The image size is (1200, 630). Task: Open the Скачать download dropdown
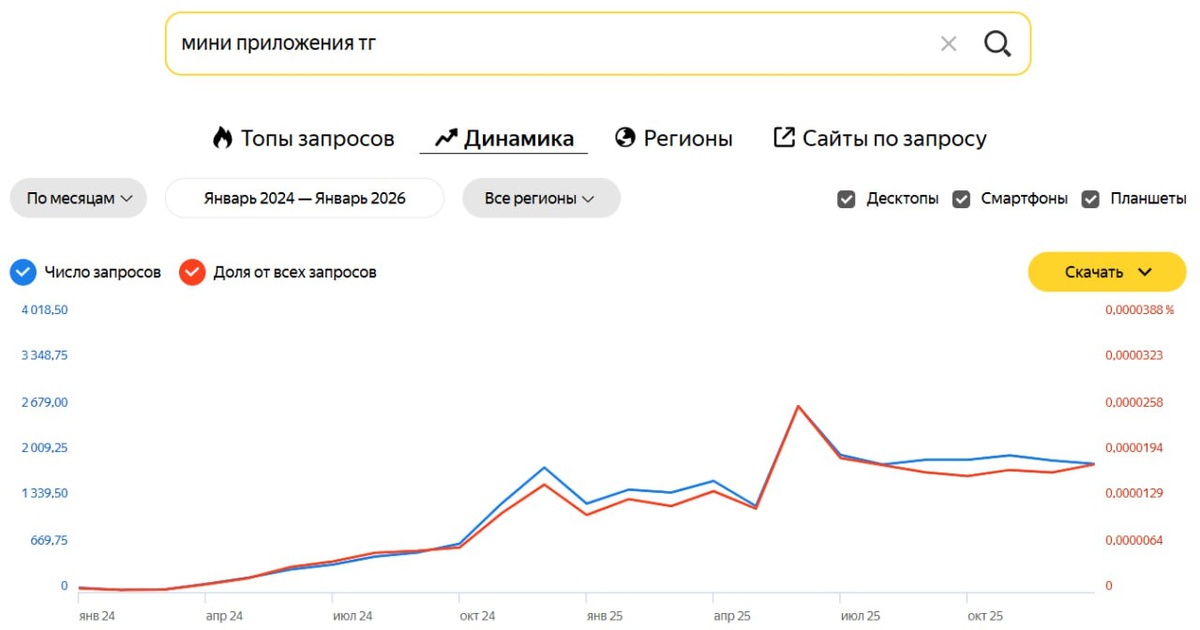1107,272
